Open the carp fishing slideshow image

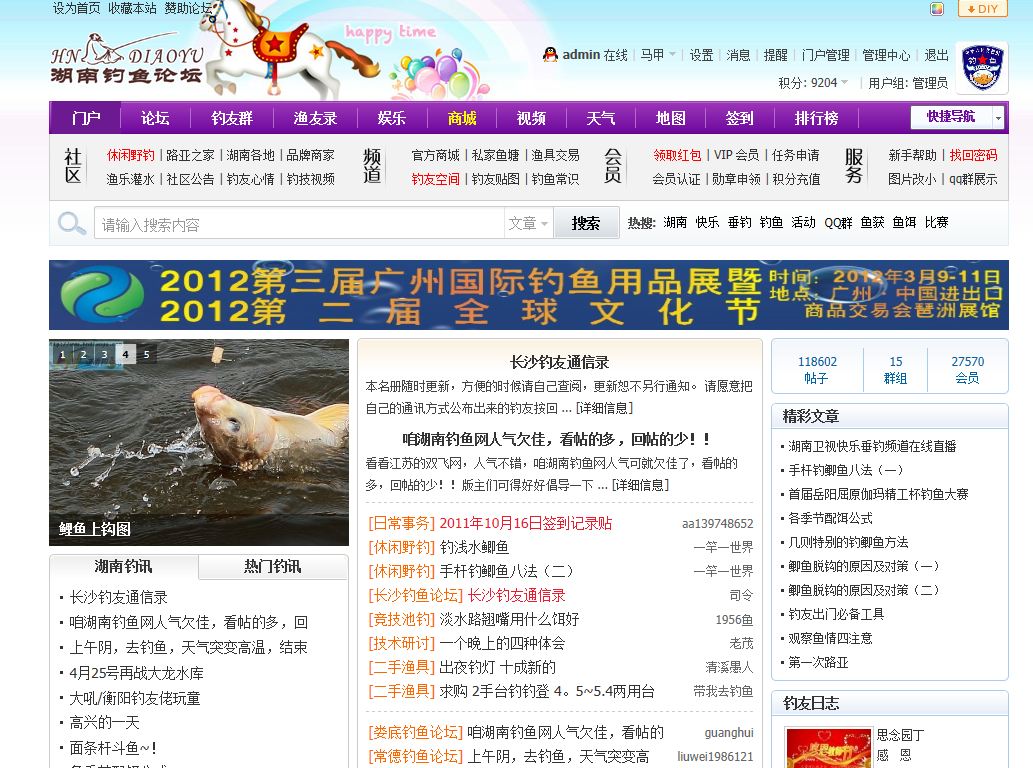(x=199, y=443)
